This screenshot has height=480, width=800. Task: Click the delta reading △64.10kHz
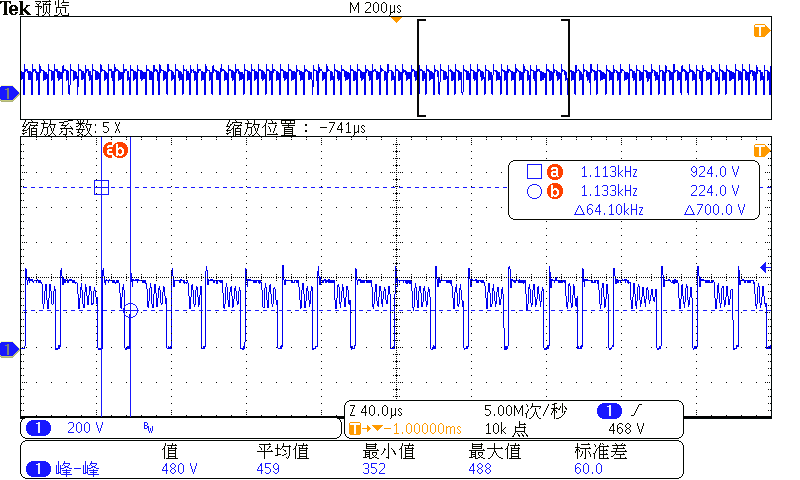pos(609,210)
